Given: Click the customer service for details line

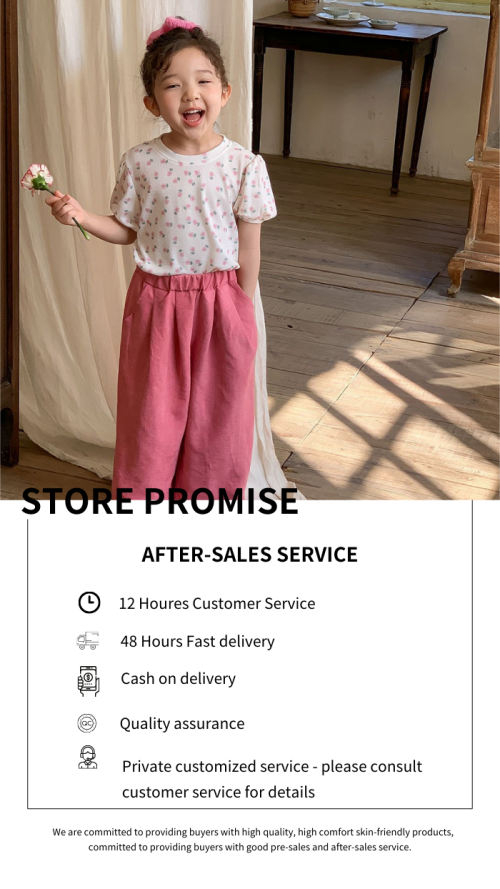Looking at the screenshot, I should coord(218,792).
